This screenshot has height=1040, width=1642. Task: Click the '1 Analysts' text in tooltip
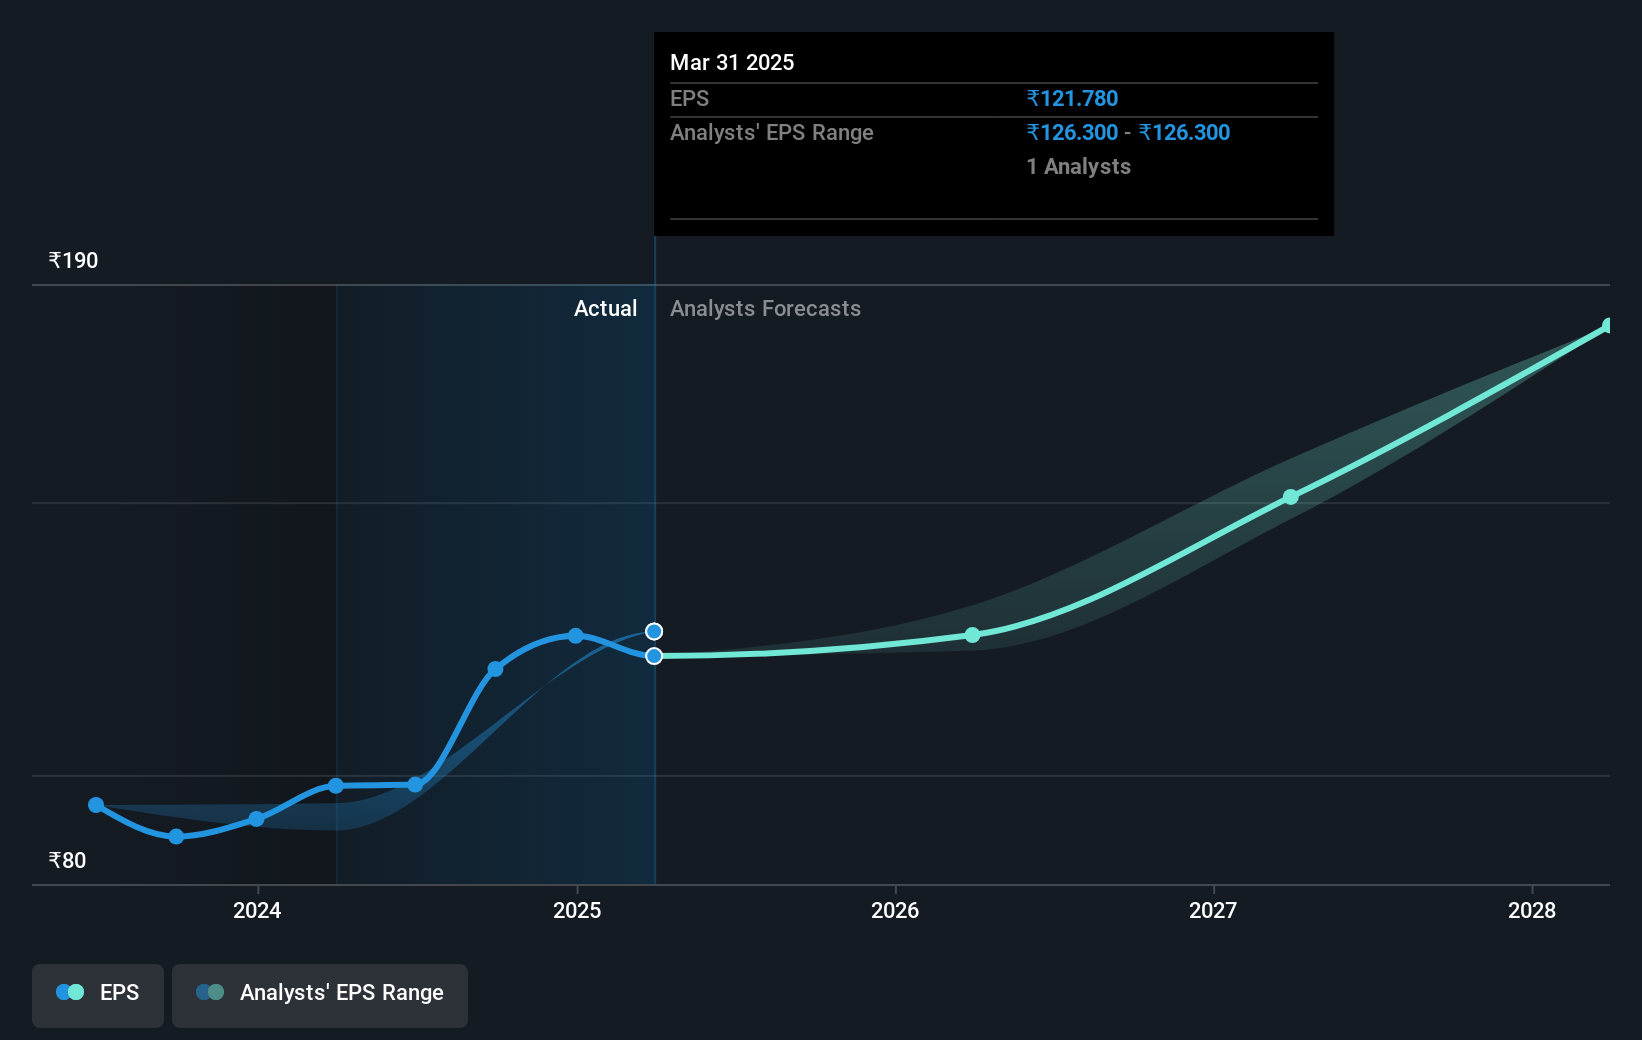point(1078,167)
